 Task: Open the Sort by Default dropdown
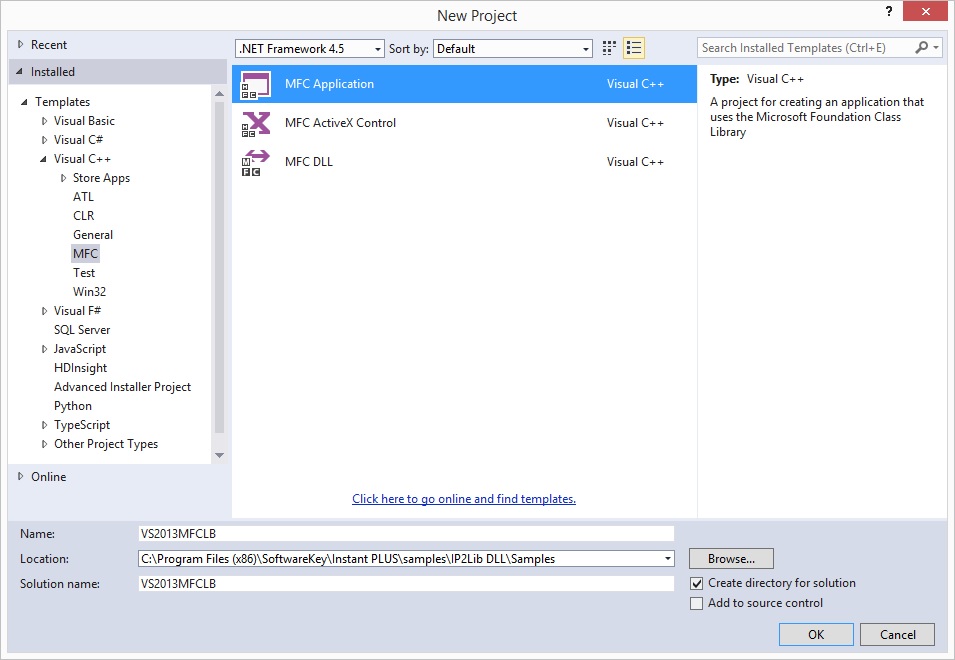point(513,49)
